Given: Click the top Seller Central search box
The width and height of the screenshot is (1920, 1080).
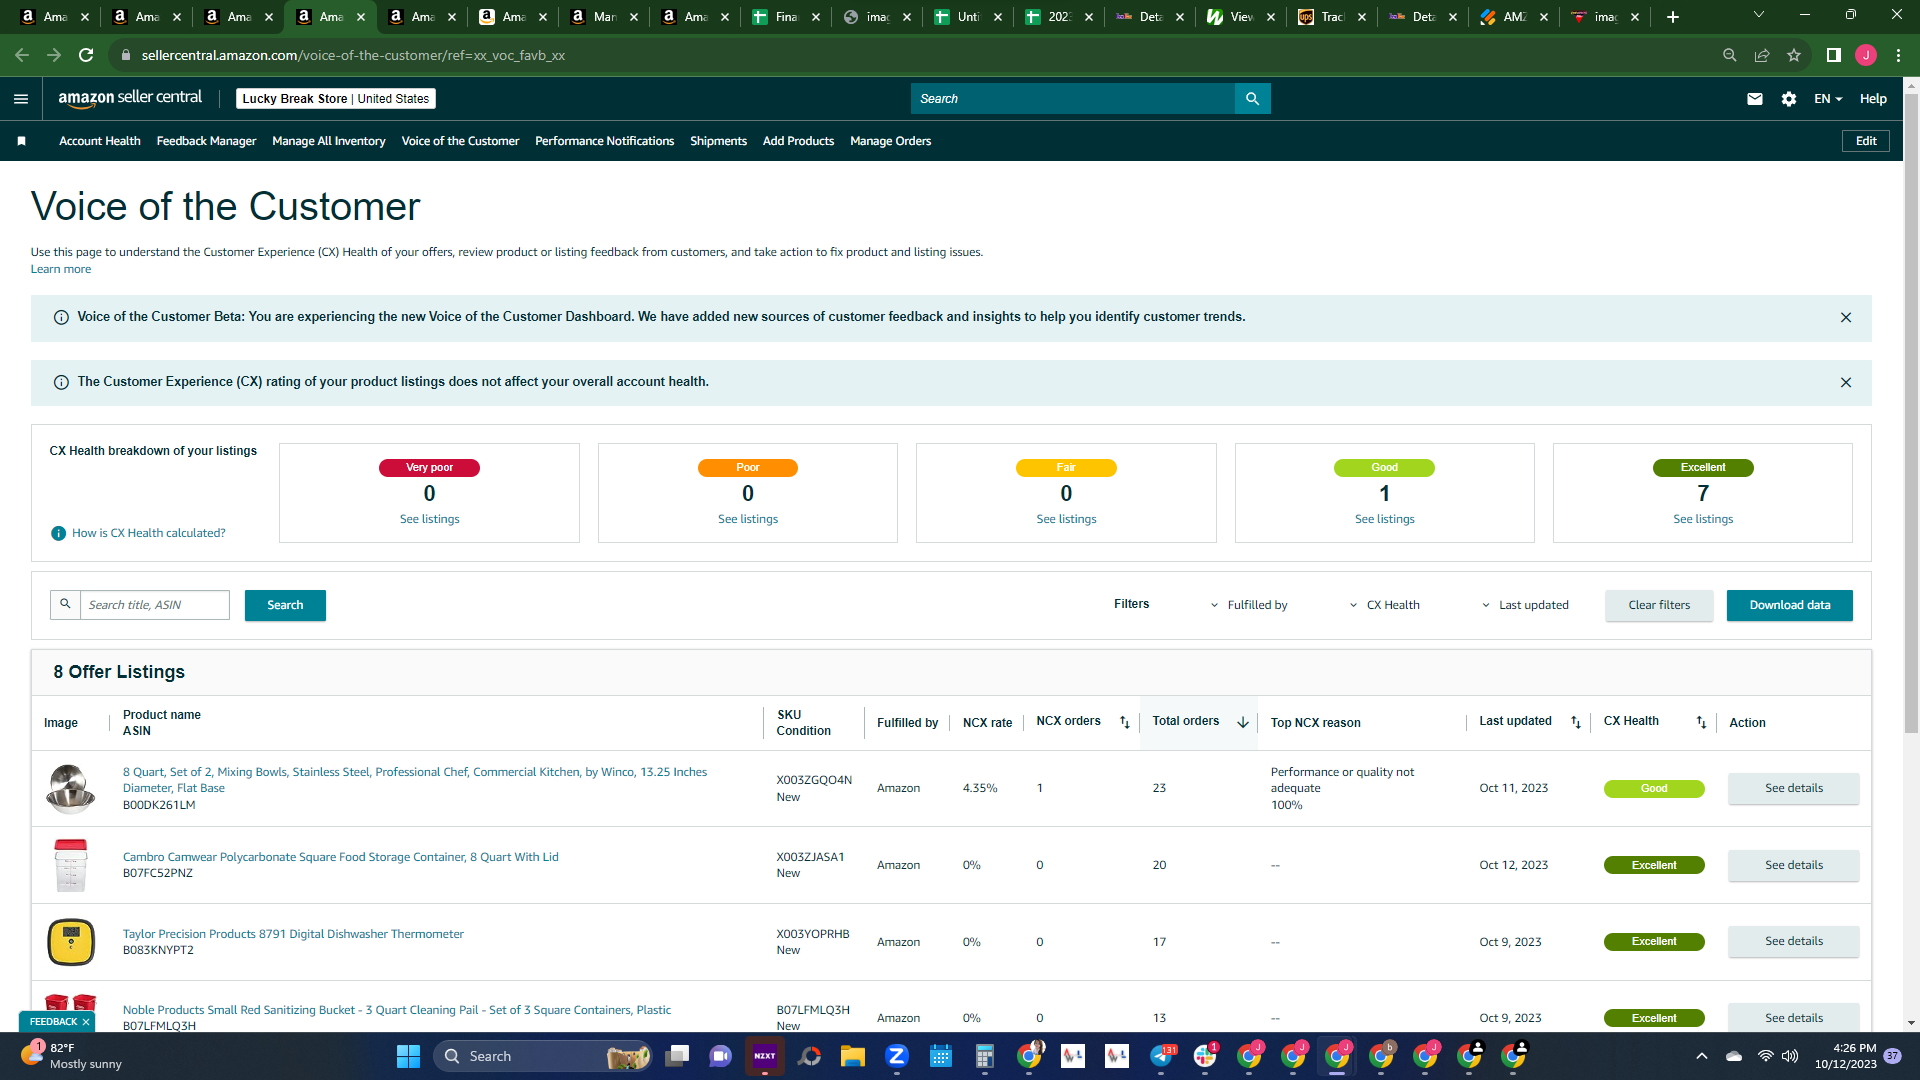Looking at the screenshot, I should pyautogui.click(x=1072, y=98).
